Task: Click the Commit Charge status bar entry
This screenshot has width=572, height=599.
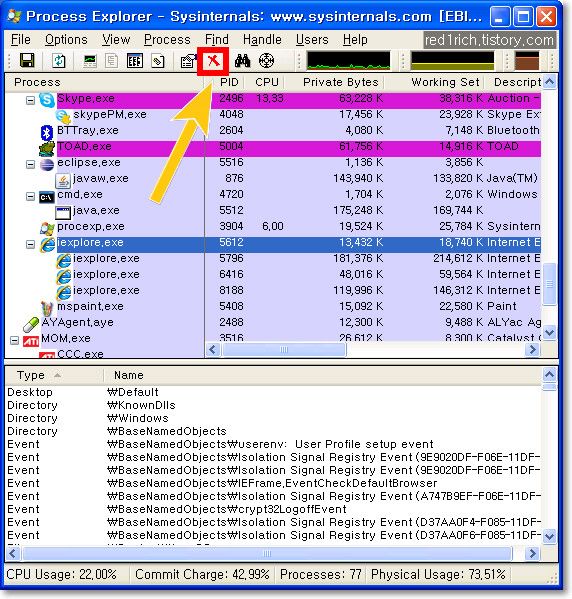Action: coord(202,574)
